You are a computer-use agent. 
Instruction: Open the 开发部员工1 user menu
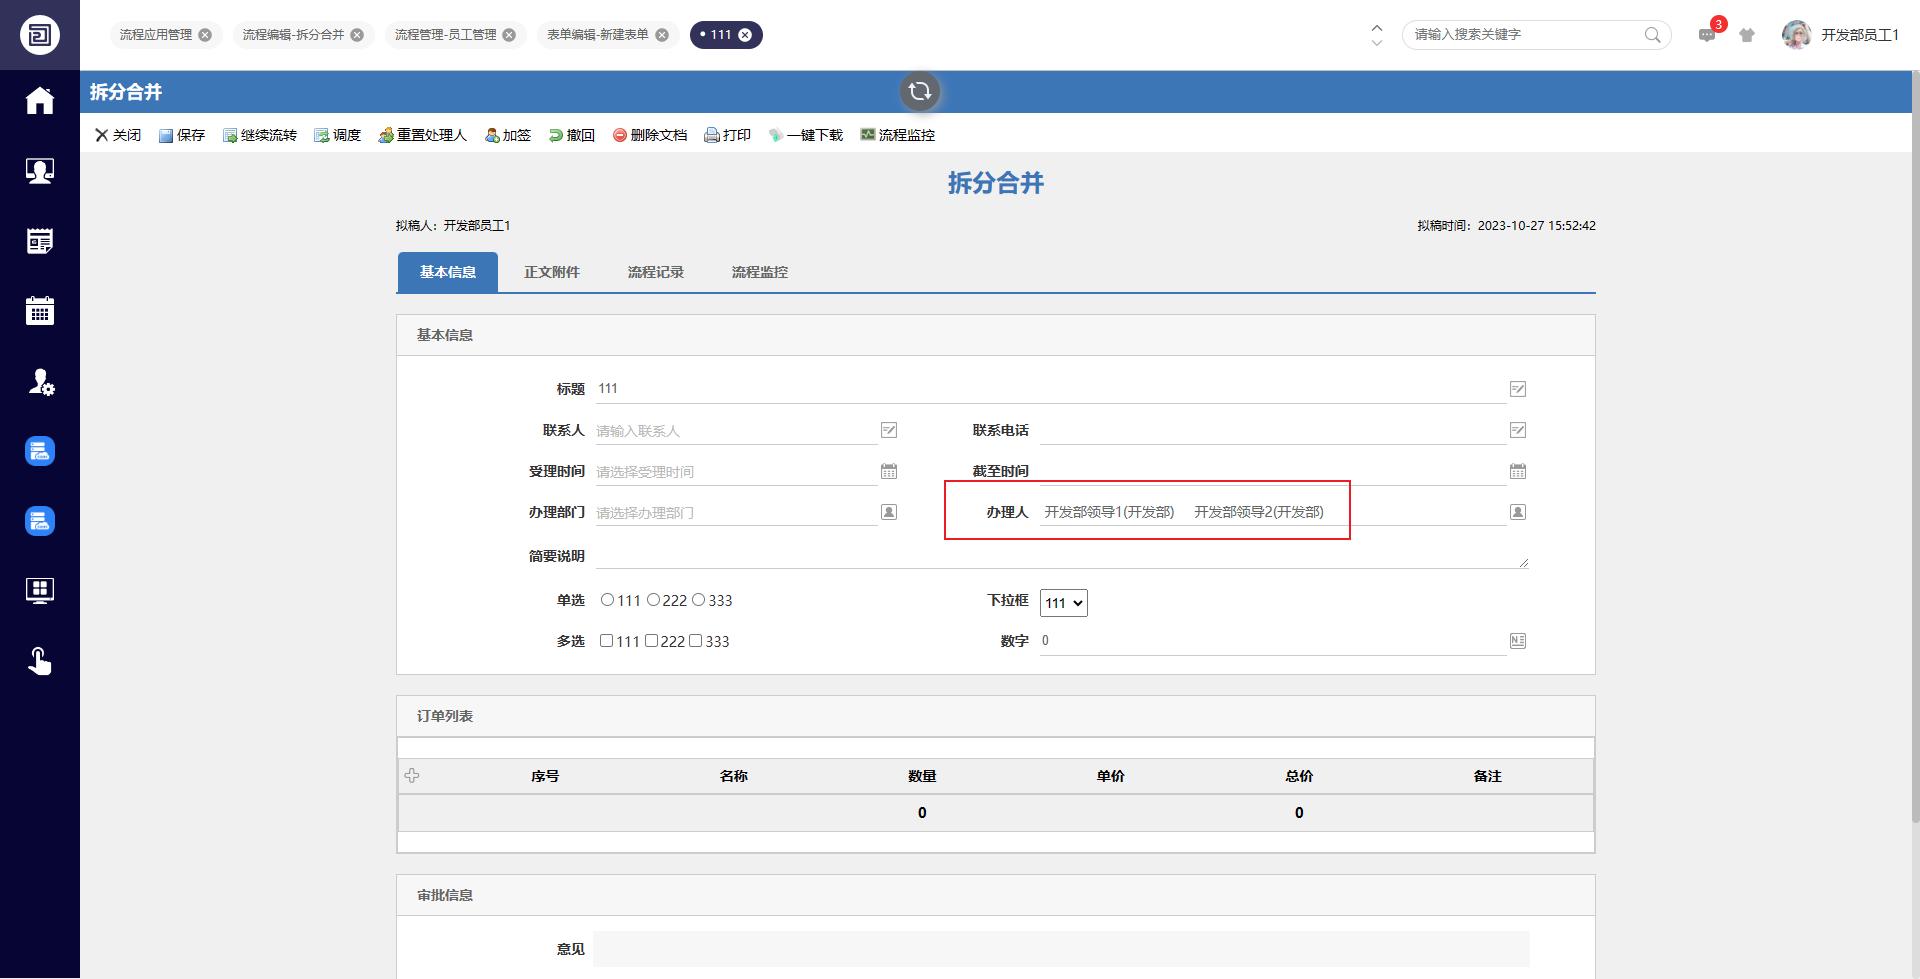[1840, 35]
